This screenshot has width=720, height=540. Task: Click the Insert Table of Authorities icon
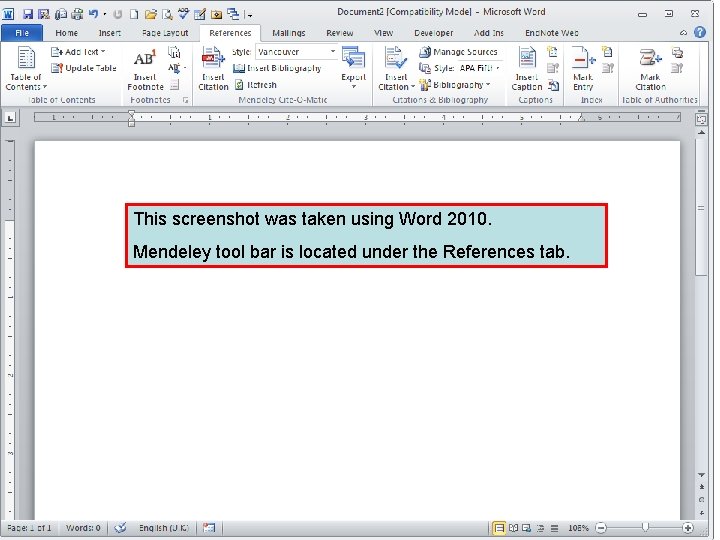tap(677, 51)
